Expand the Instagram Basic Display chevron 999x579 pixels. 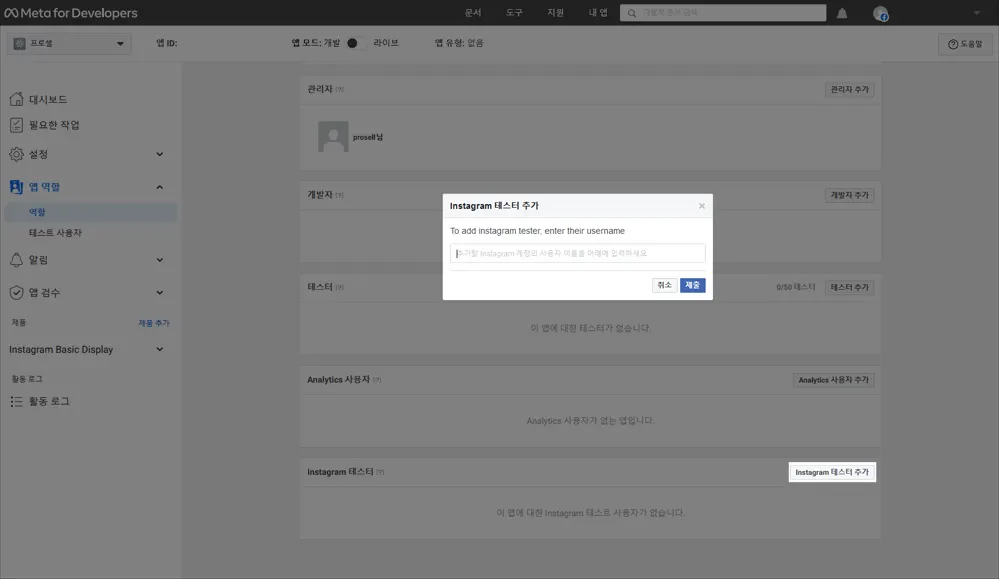(x=160, y=349)
